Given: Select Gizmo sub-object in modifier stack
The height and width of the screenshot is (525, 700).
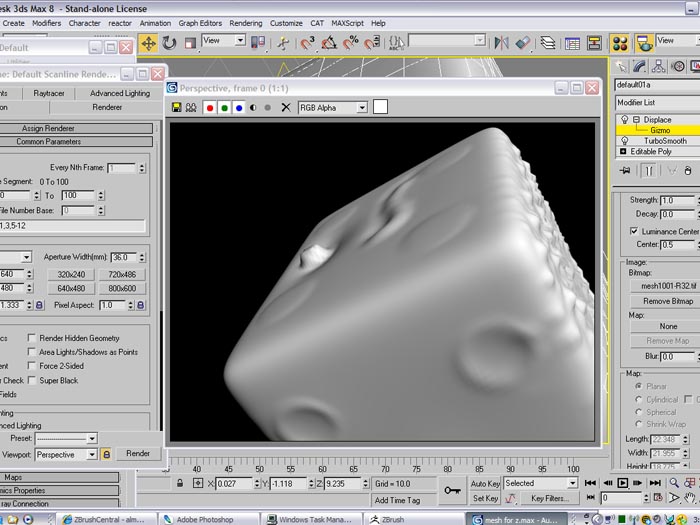Looking at the screenshot, I should tap(660, 130).
